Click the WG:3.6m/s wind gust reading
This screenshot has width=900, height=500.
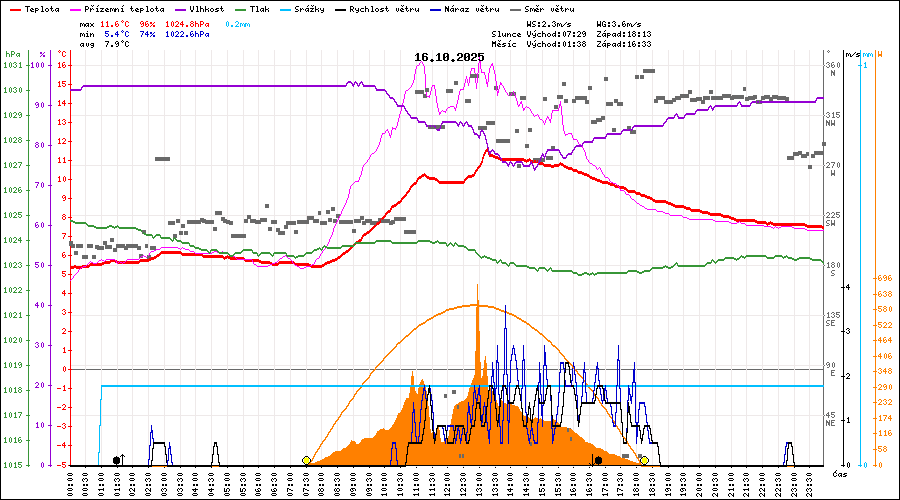pyautogui.click(x=619, y=22)
